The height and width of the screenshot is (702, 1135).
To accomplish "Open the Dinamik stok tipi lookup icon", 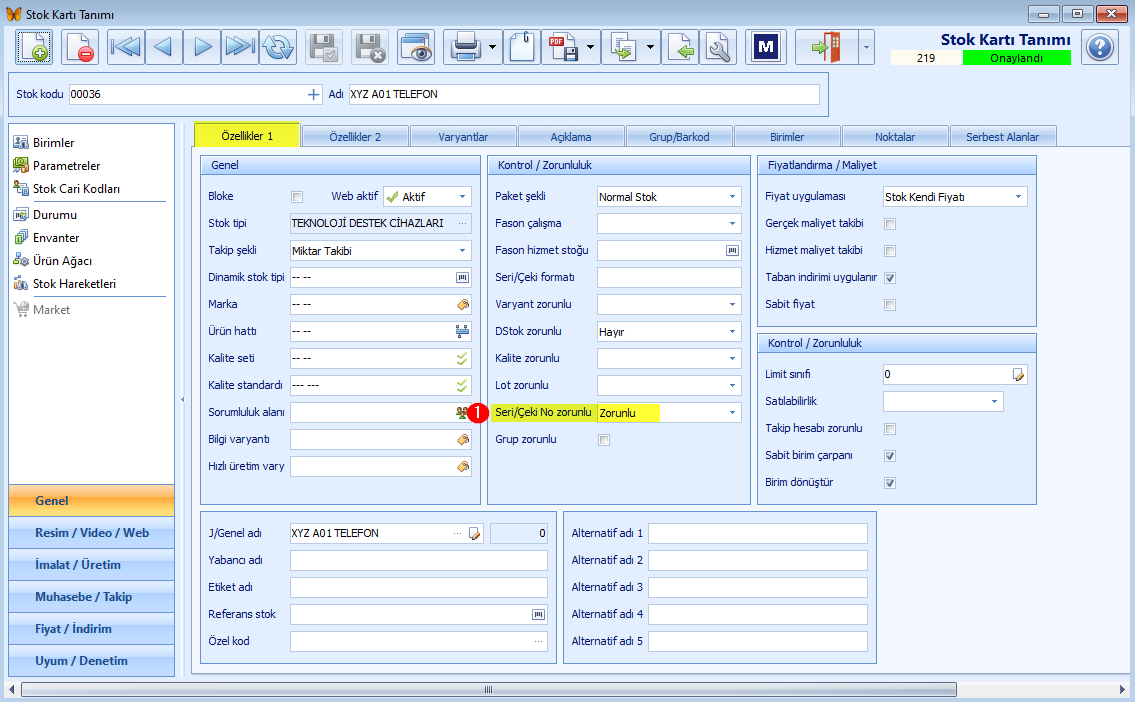I will pos(463,277).
